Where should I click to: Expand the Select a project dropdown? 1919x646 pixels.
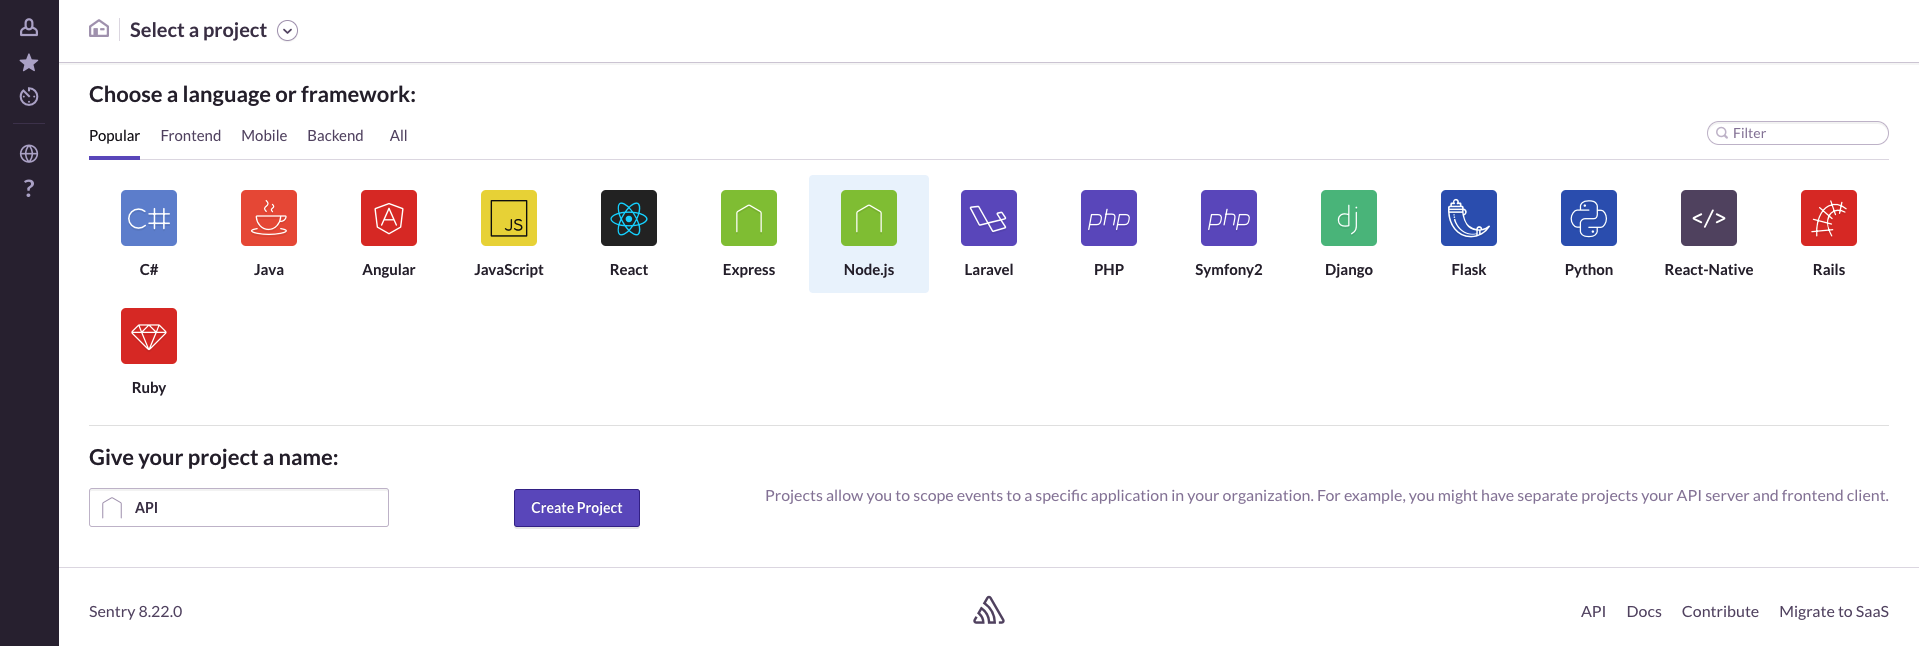pyautogui.click(x=287, y=31)
